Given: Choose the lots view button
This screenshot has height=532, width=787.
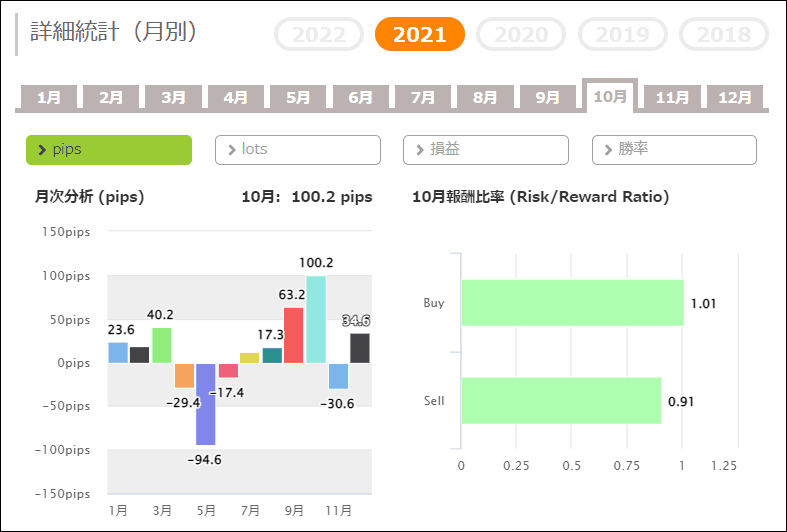Looking at the screenshot, I should (298, 150).
